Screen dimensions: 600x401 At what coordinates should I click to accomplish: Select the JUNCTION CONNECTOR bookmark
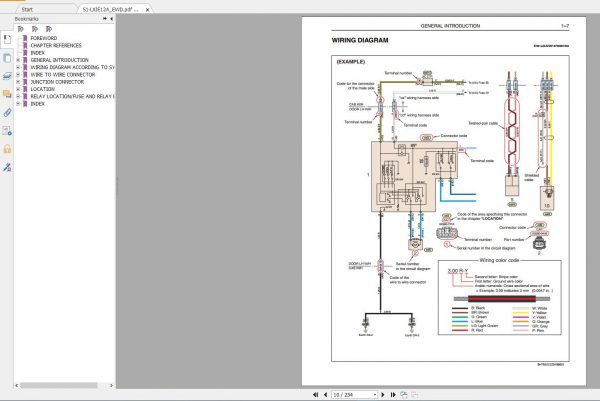pyautogui.click(x=57, y=82)
